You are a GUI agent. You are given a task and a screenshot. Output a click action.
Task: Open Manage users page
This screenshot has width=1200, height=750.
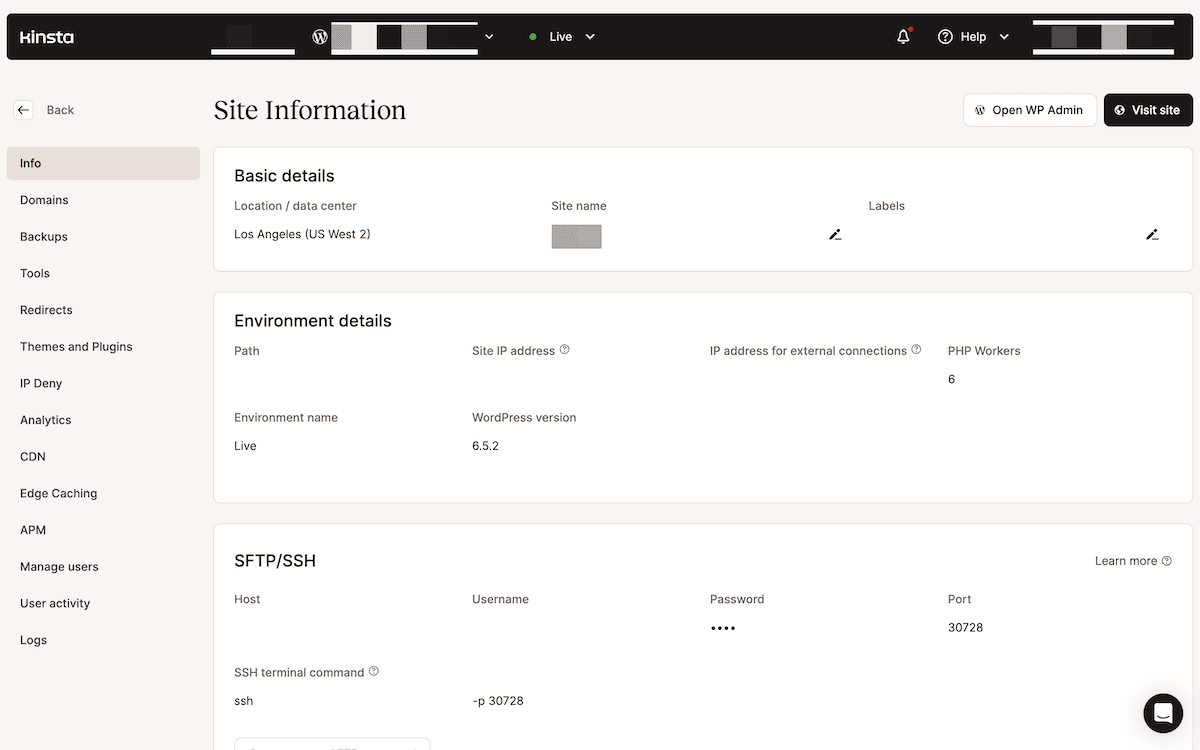pos(103,567)
